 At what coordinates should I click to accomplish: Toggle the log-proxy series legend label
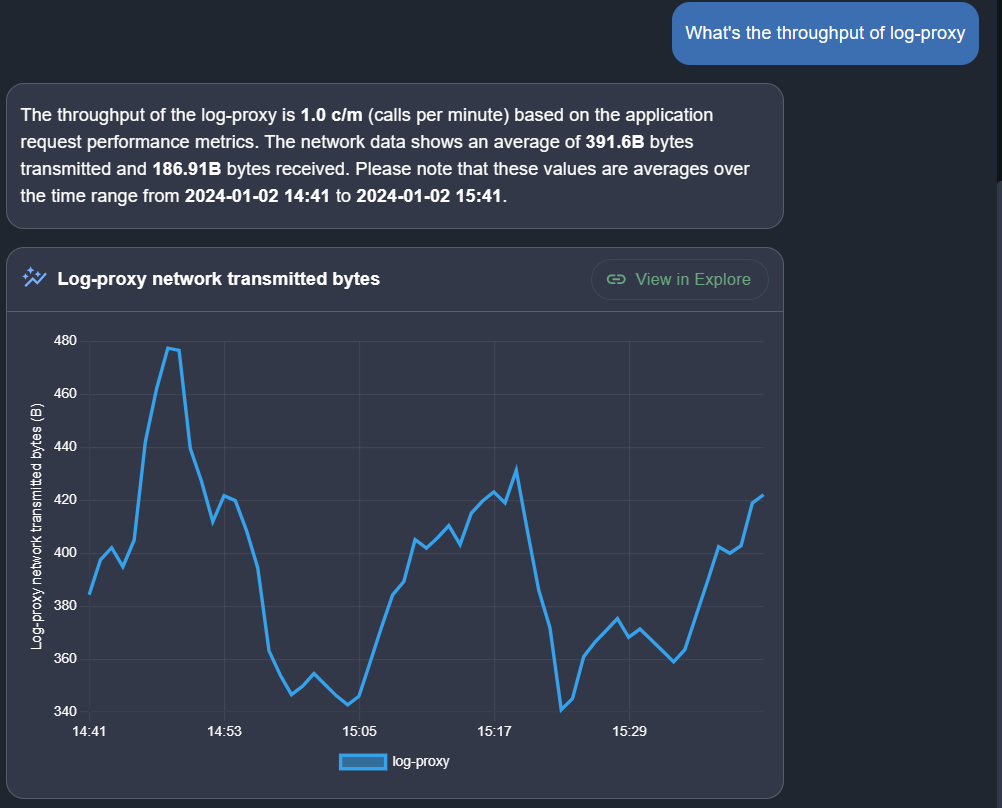421,762
